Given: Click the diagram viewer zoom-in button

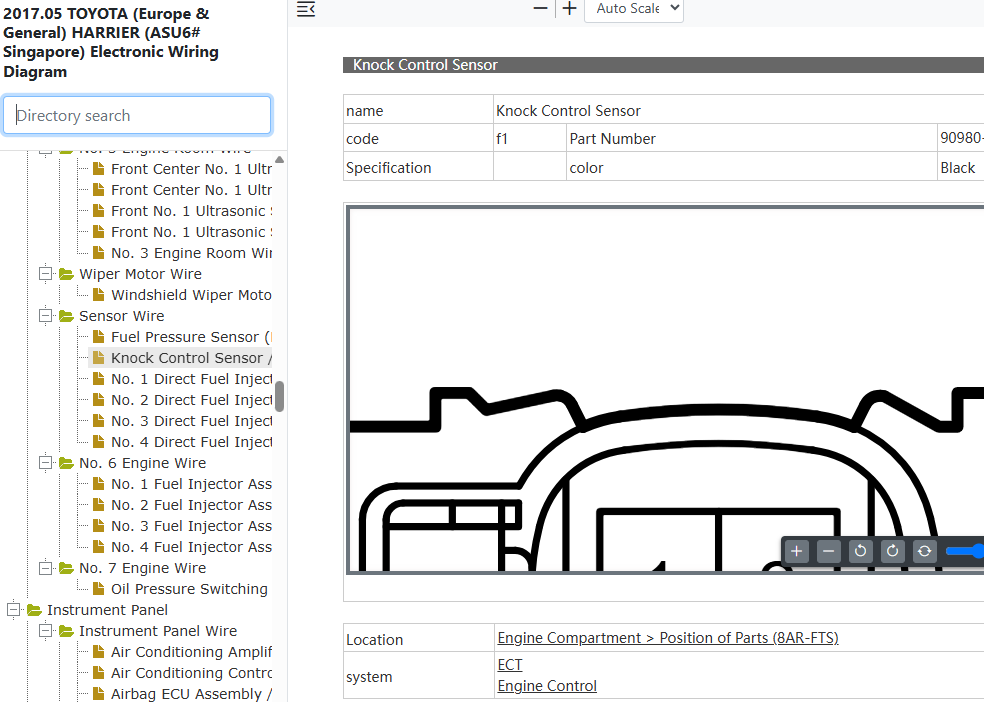Looking at the screenshot, I should click(x=796, y=551).
